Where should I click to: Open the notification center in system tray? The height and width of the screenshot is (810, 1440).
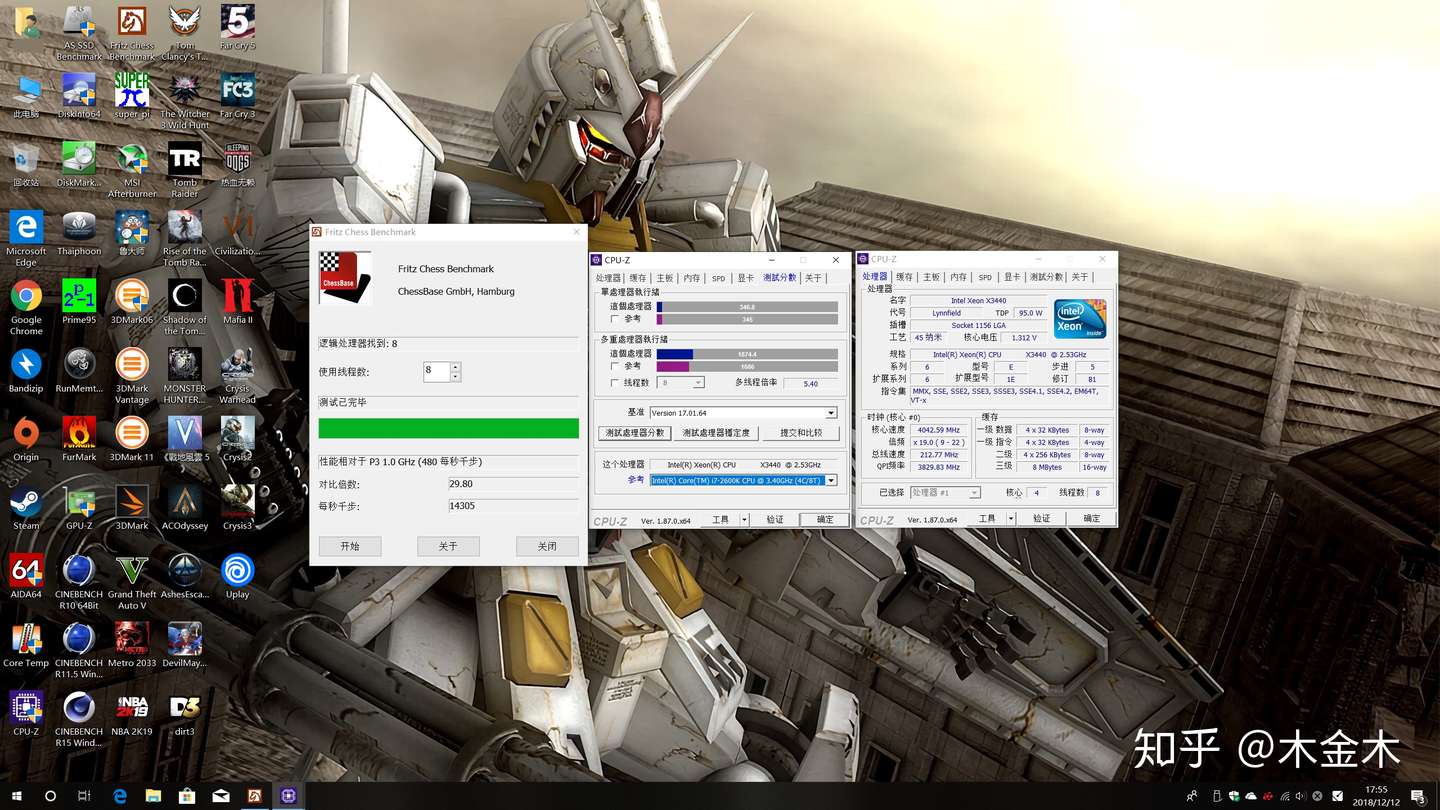1417,796
